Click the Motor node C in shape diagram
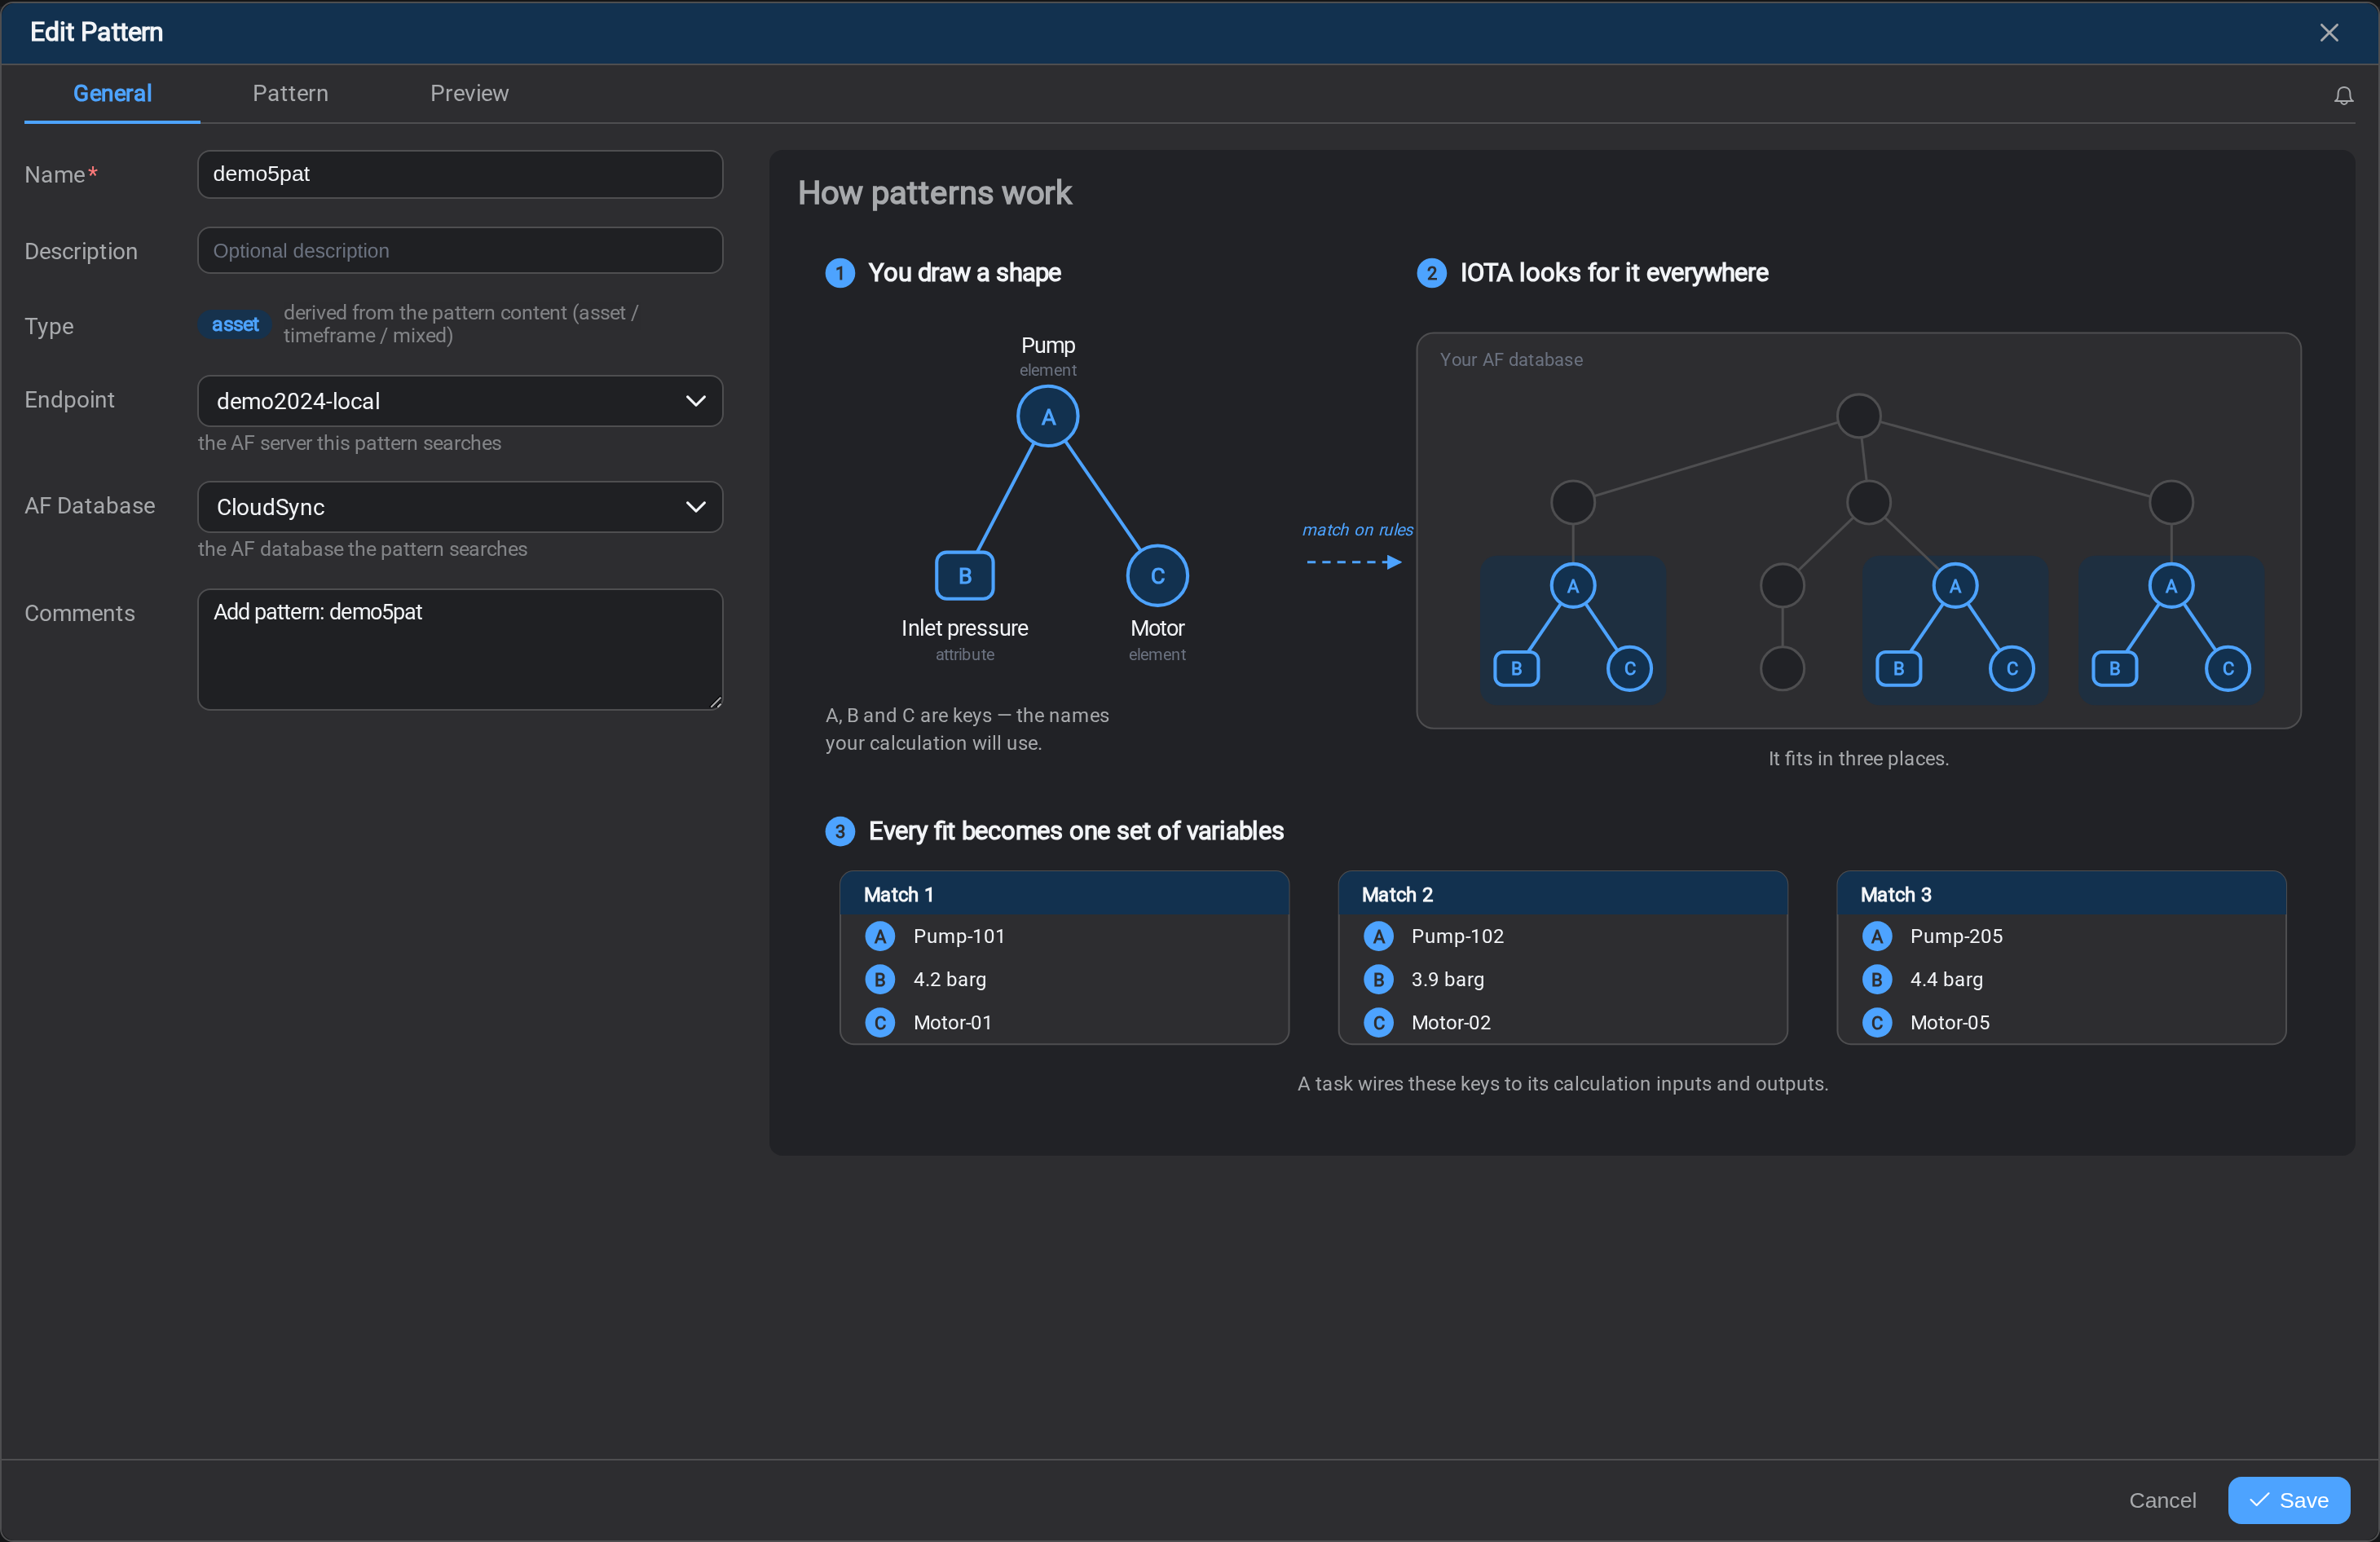Image resolution: width=2380 pixels, height=1542 pixels. pos(1157,576)
